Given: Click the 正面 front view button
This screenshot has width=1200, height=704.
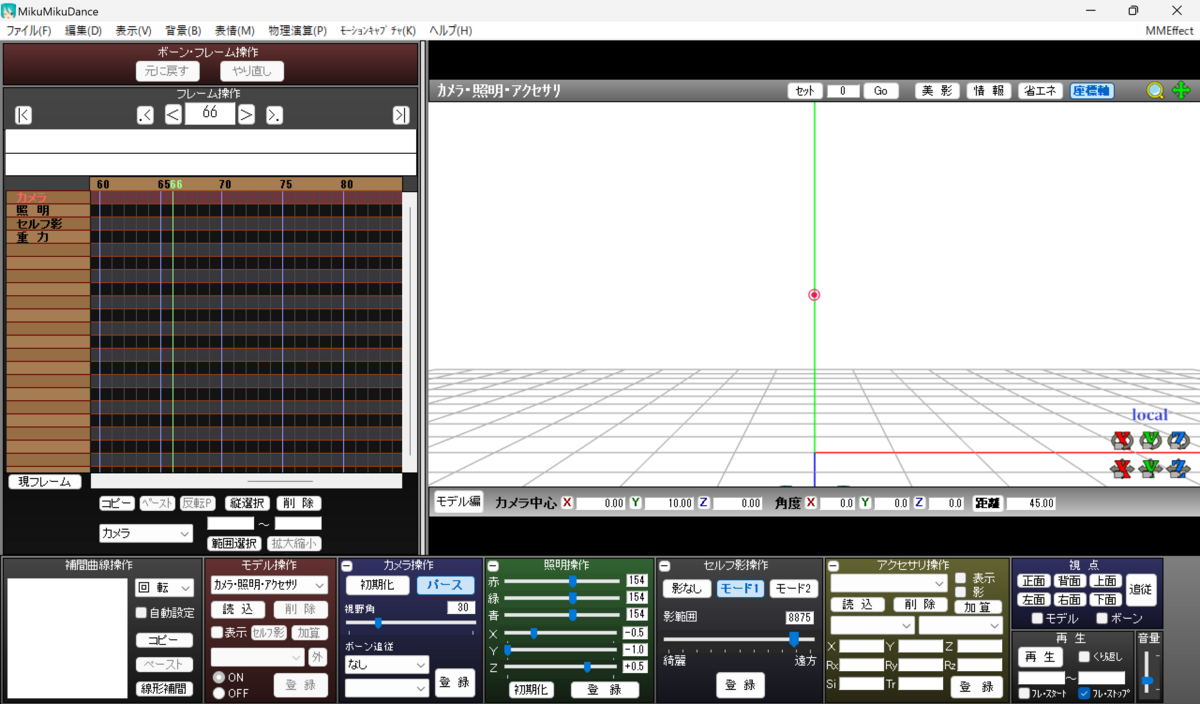Looking at the screenshot, I should point(1034,581).
